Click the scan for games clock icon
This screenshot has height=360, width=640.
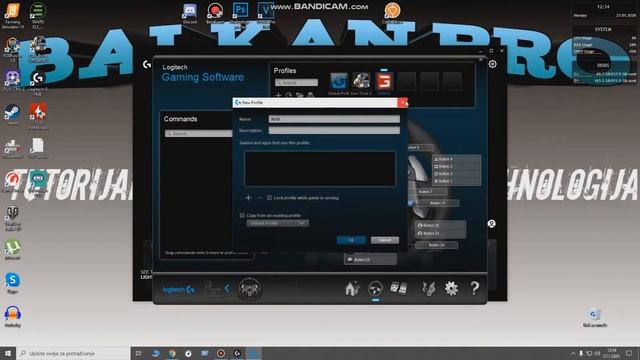pyautogui.click(x=289, y=95)
